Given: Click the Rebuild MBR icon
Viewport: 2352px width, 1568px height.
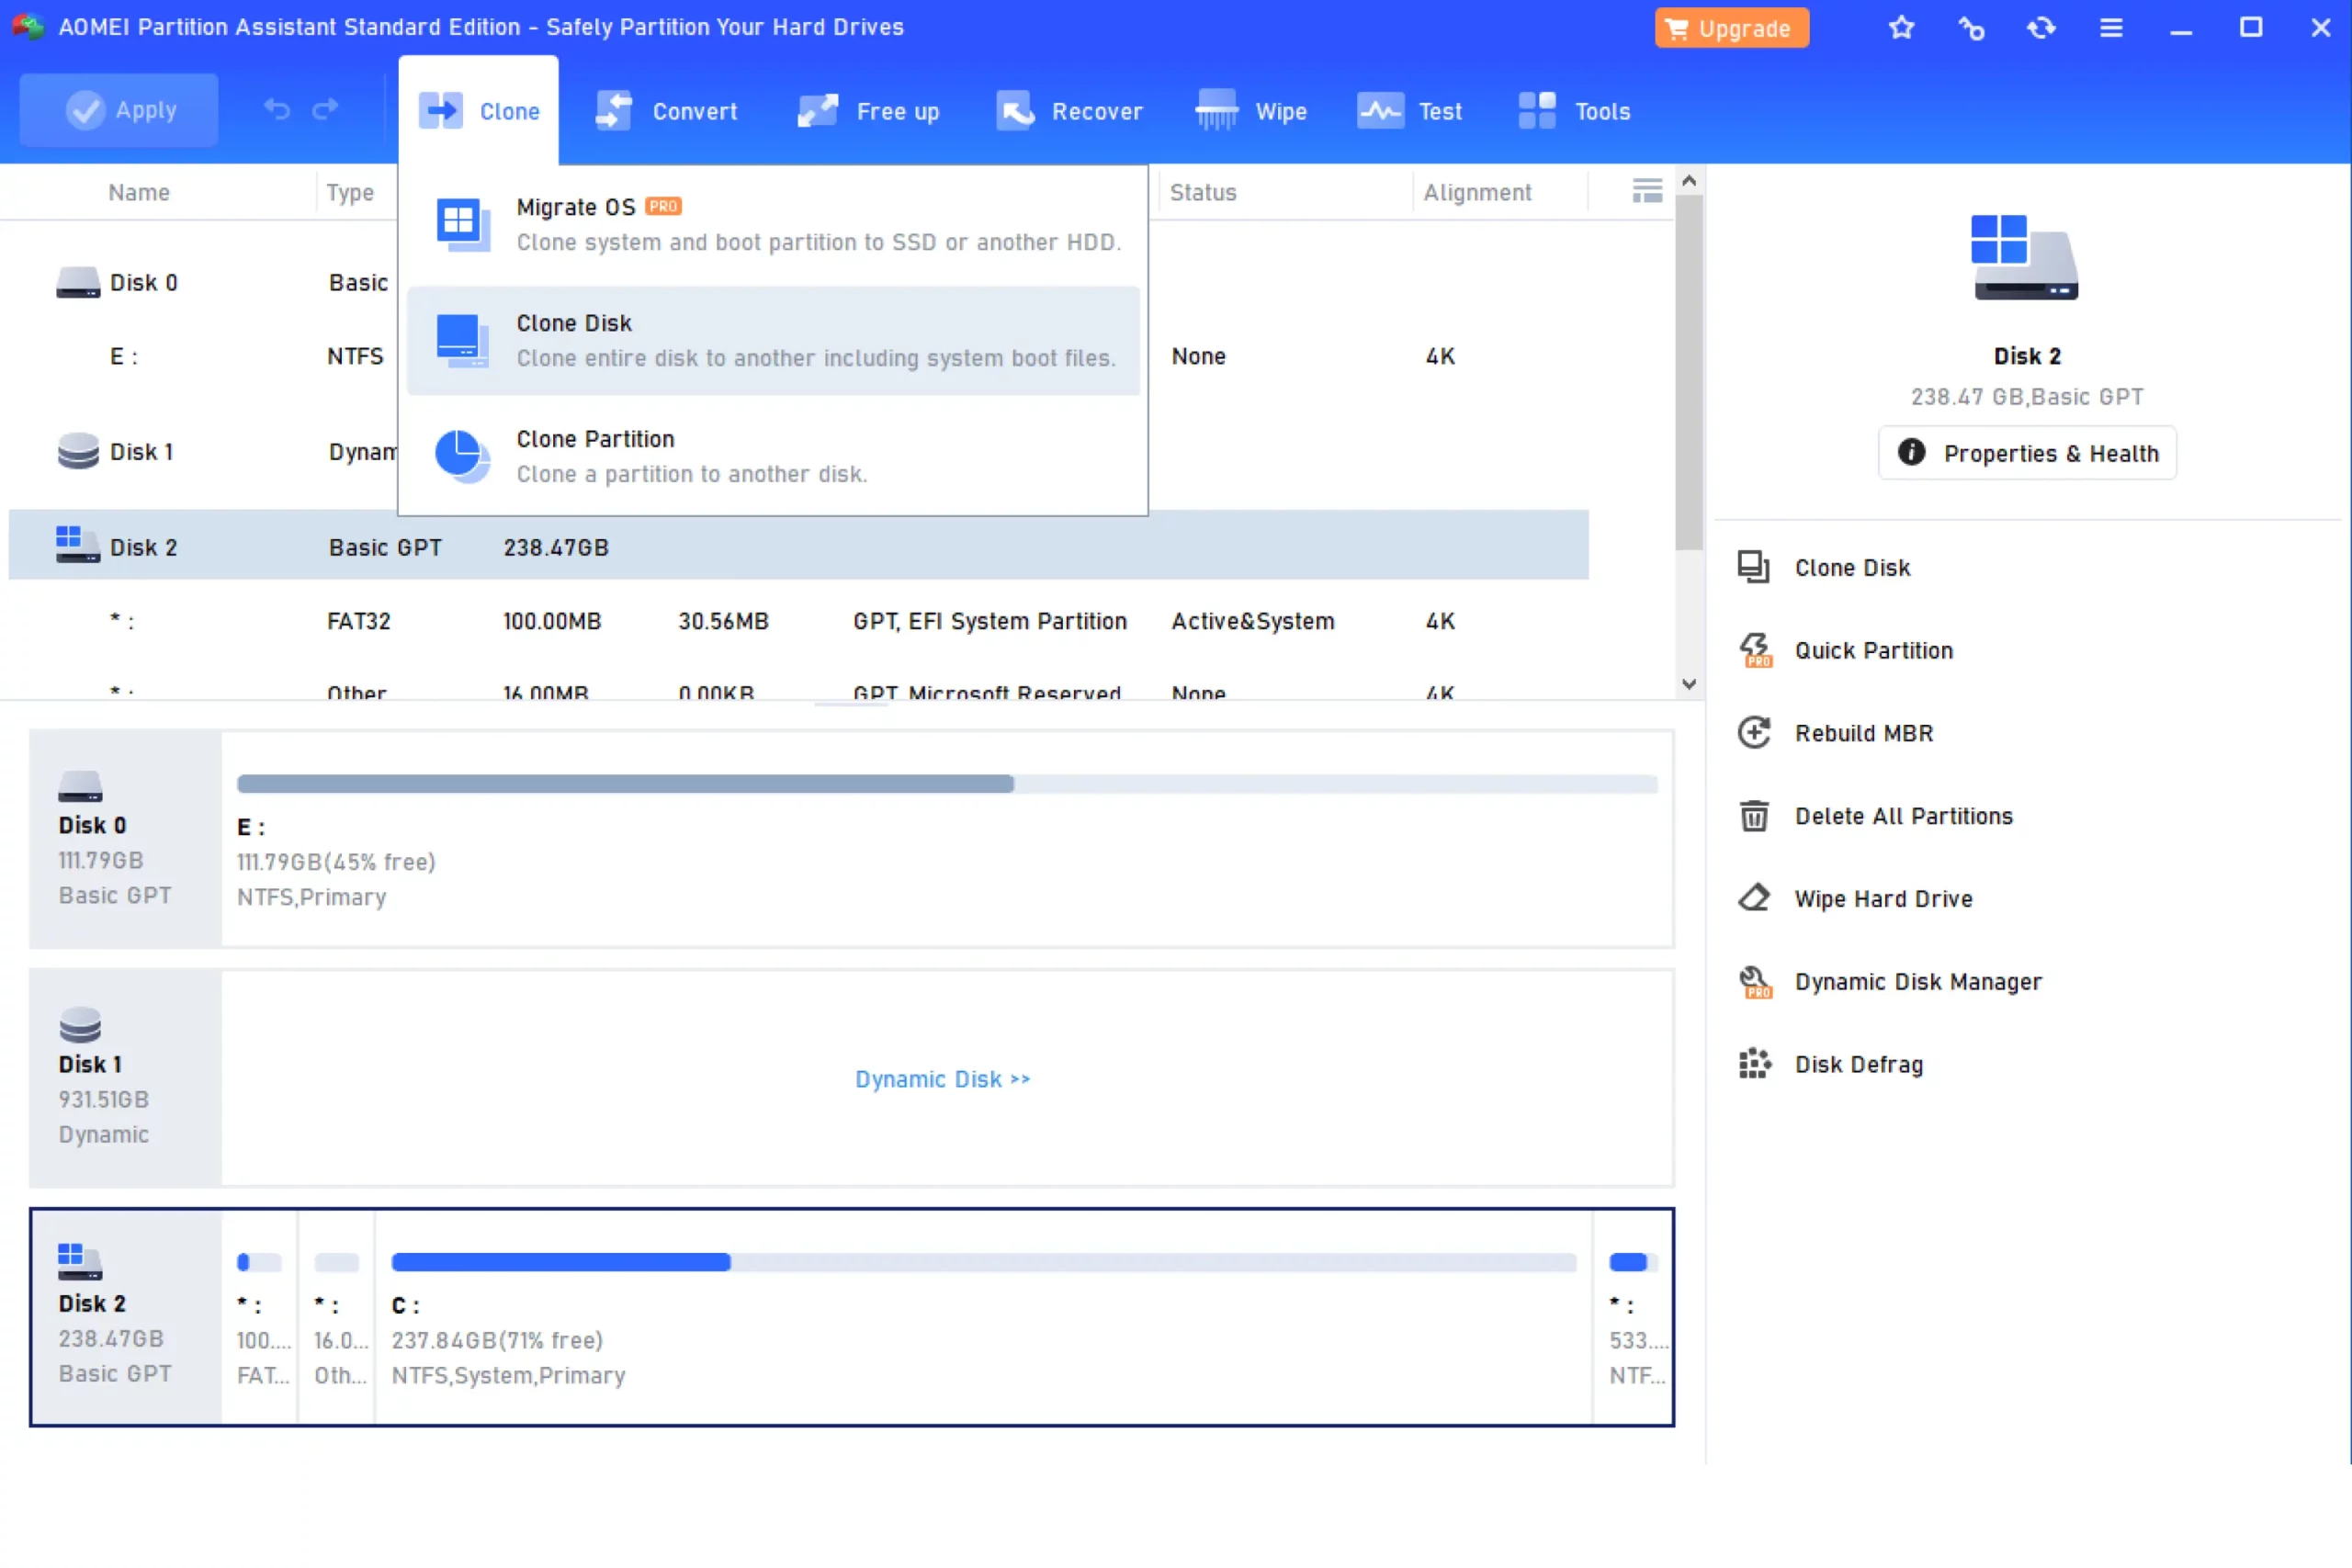Looking at the screenshot, I should (1754, 733).
